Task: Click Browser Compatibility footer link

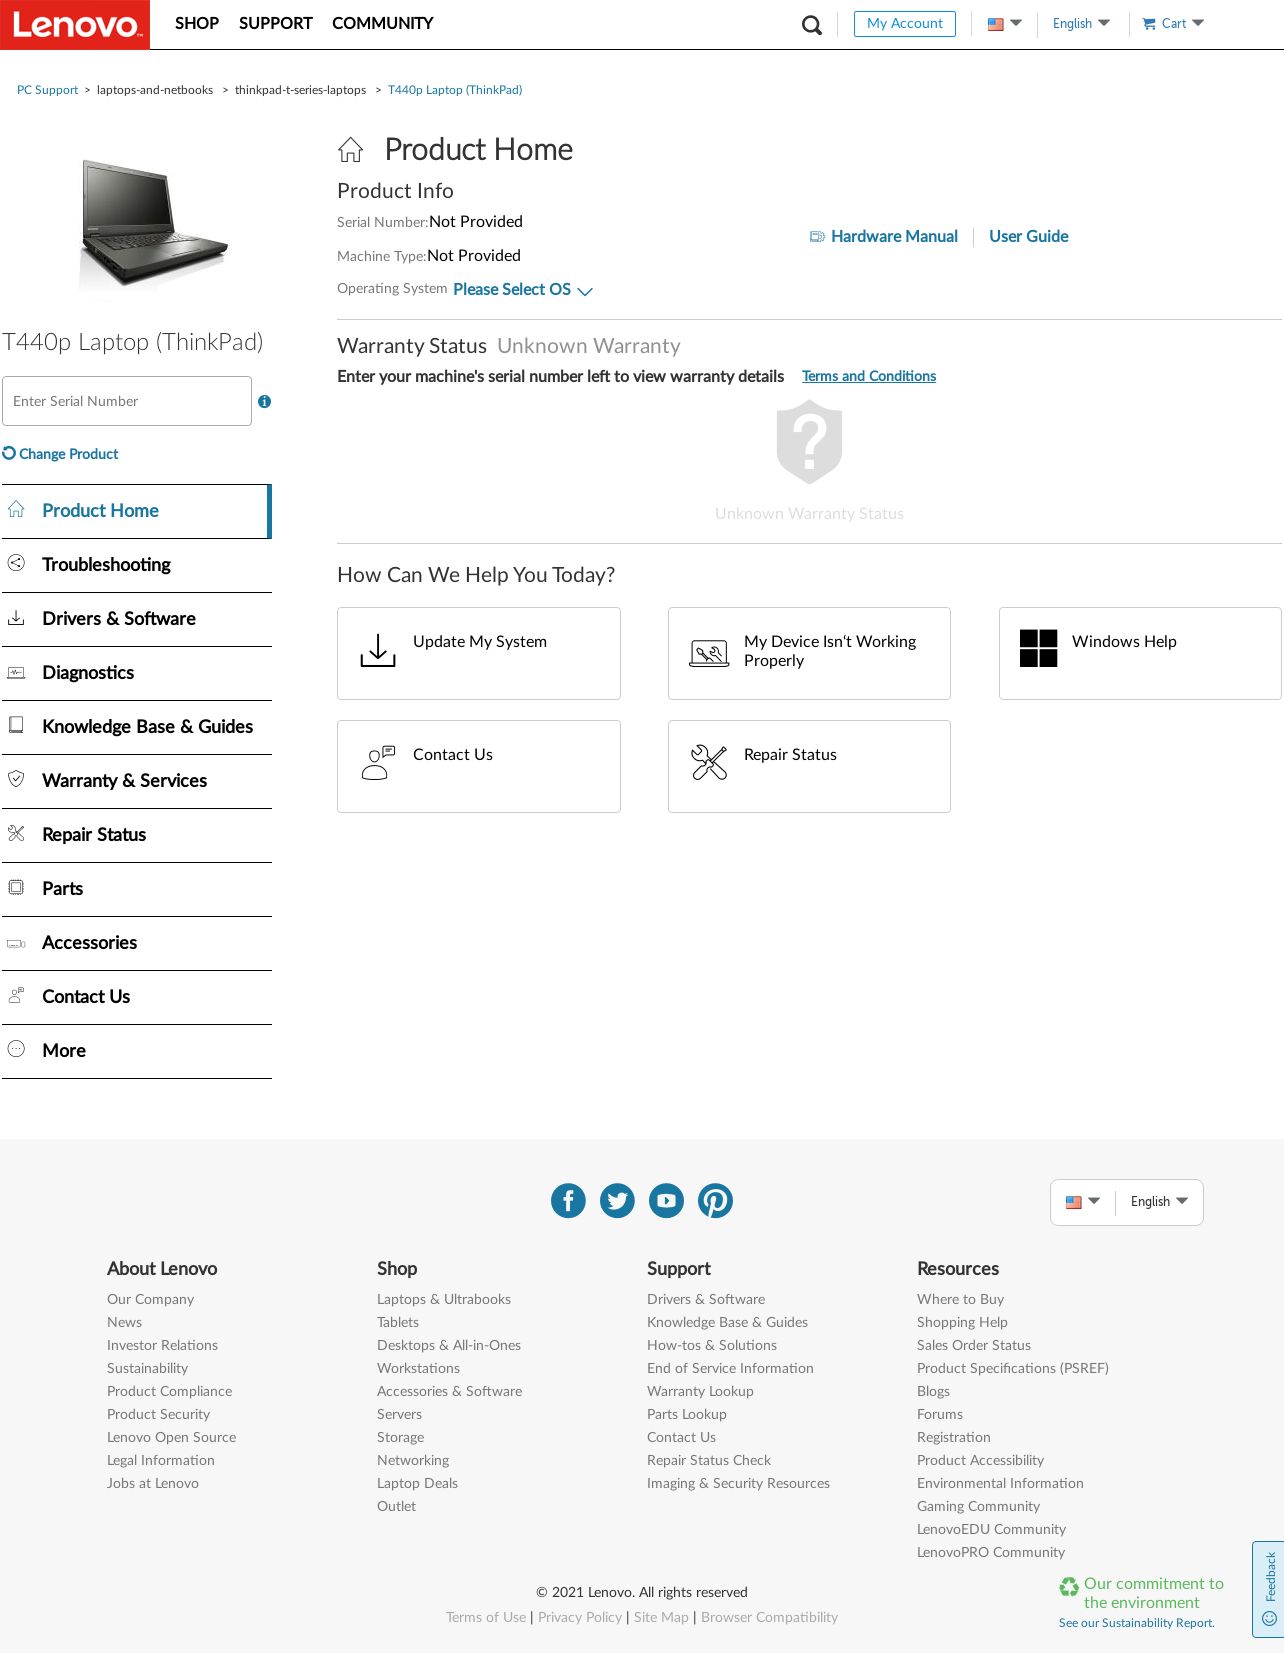Action: coord(769,1617)
